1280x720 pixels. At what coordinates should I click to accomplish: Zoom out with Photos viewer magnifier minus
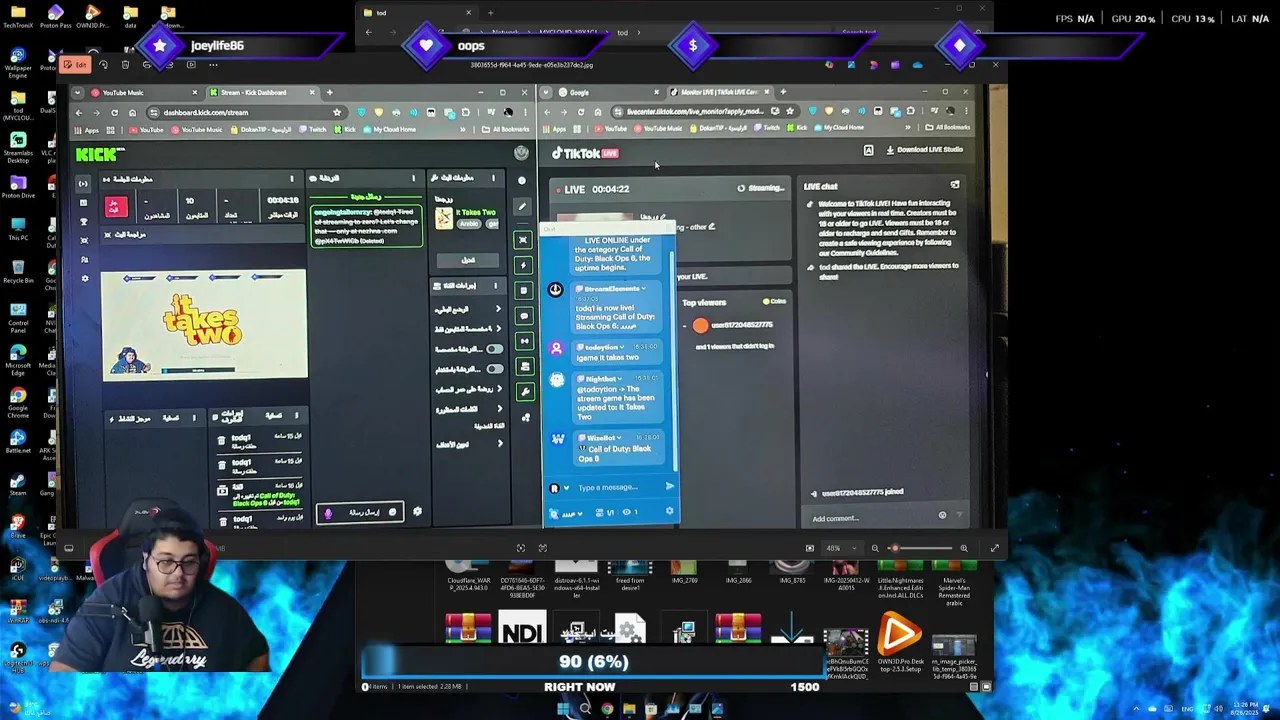pyautogui.click(x=875, y=548)
